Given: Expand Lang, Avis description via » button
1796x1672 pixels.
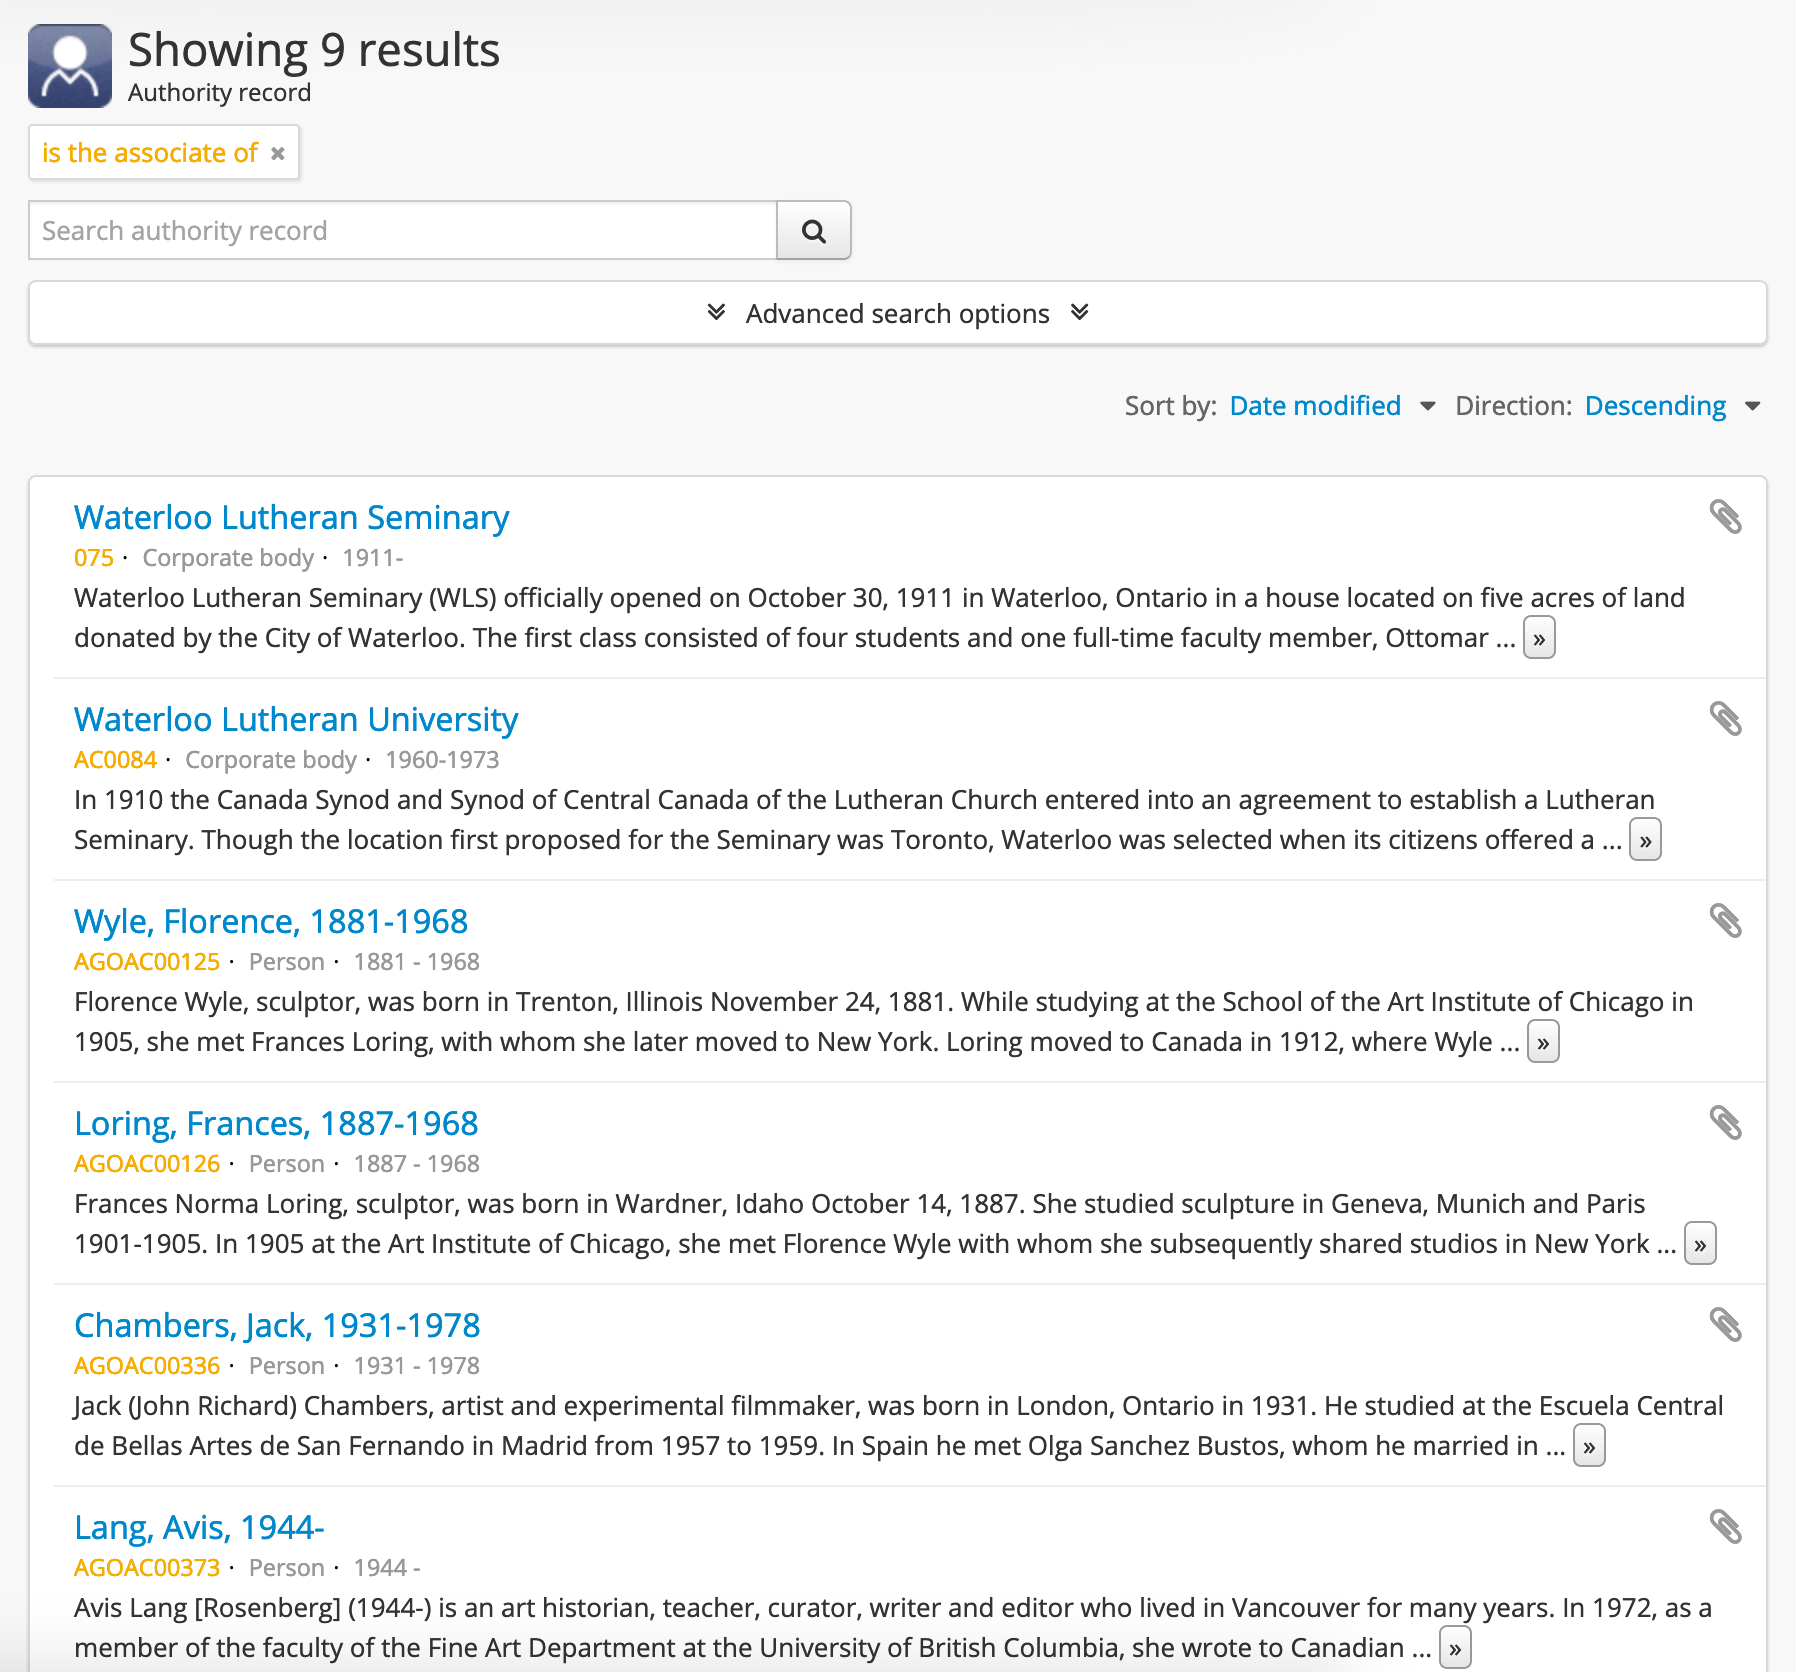Looking at the screenshot, I should pyautogui.click(x=1454, y=1649).
